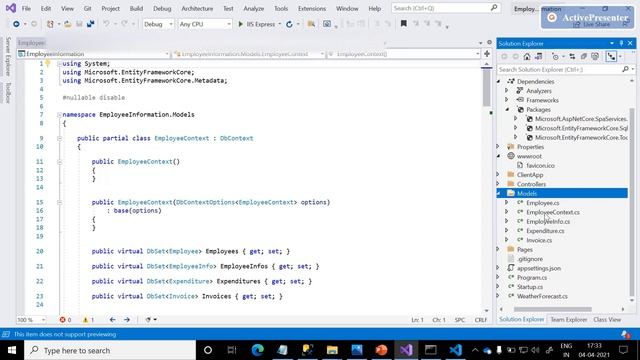Viewport: 640px width, 360px height.
Task: Open the Build menu
Action: click(136, 8)
